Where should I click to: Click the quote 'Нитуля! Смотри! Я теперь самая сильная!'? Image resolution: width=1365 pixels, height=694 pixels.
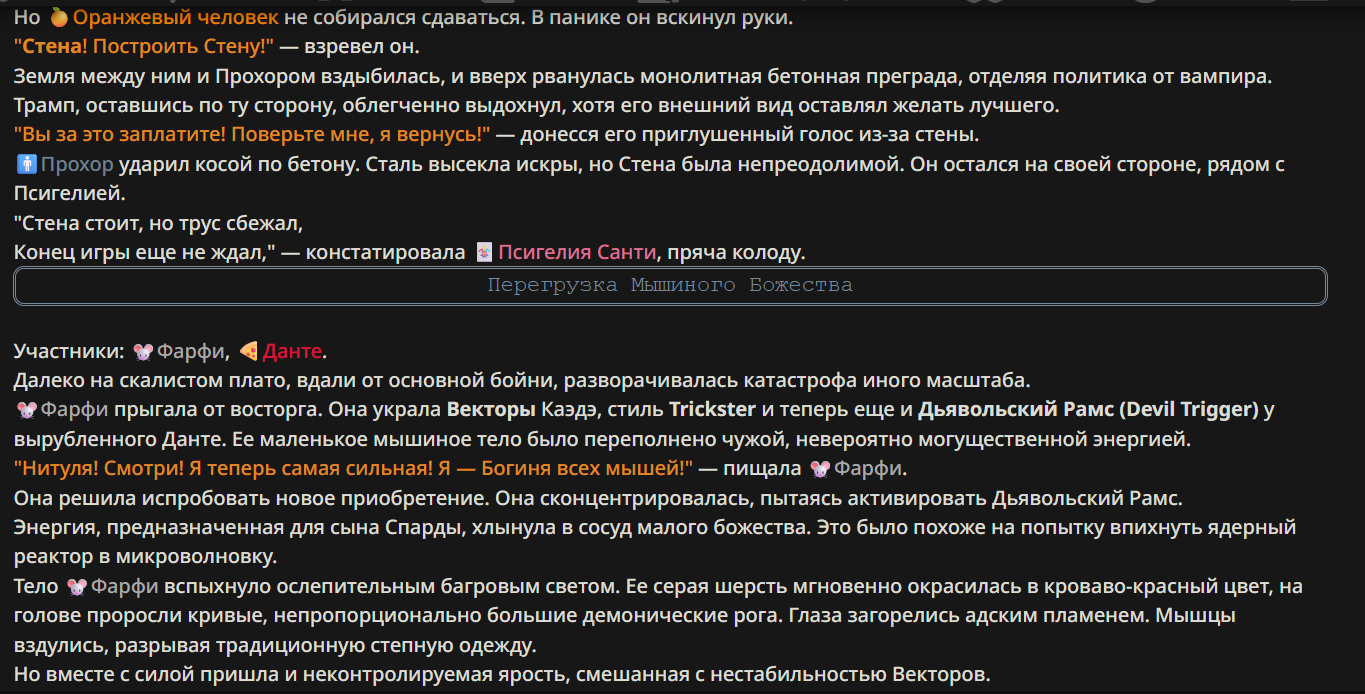[354, 468]
